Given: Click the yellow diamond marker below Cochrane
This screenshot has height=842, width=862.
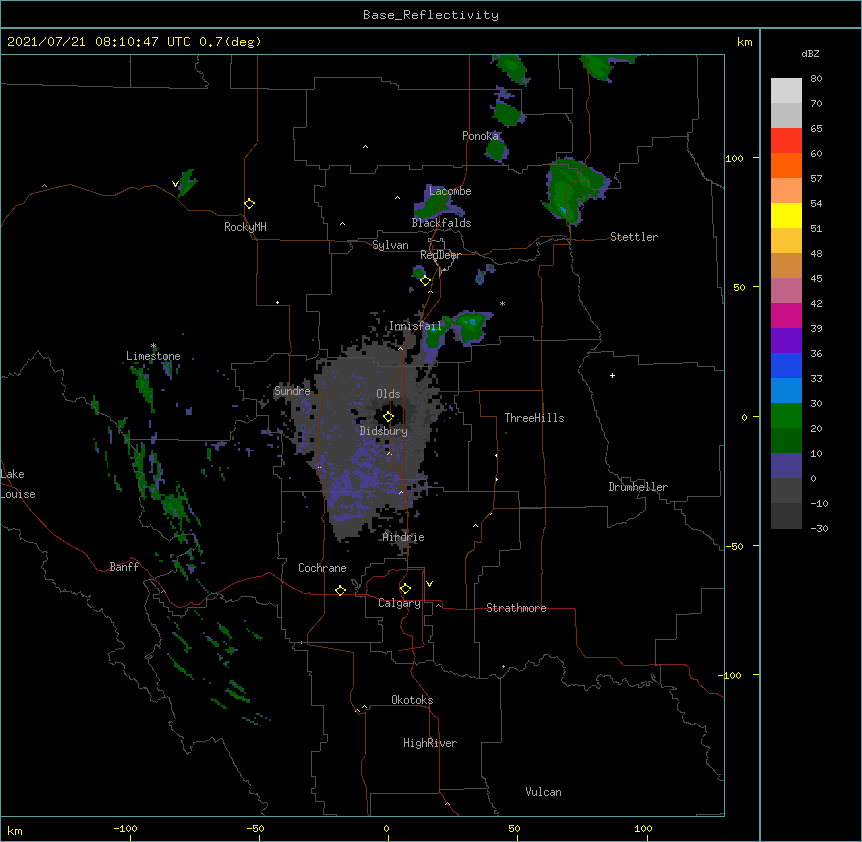Looking at the screenshot, I should (340, 590).
